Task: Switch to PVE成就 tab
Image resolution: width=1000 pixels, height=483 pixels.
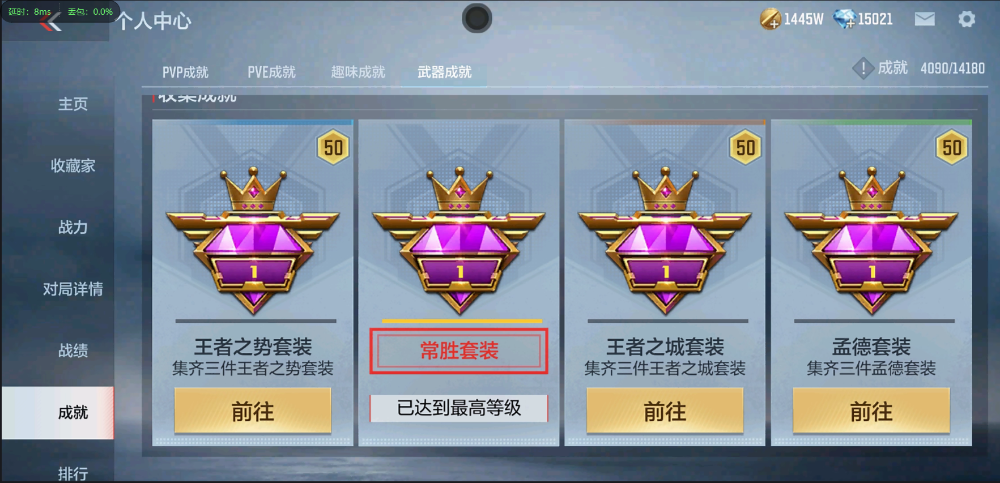Action: coord(272,72)
